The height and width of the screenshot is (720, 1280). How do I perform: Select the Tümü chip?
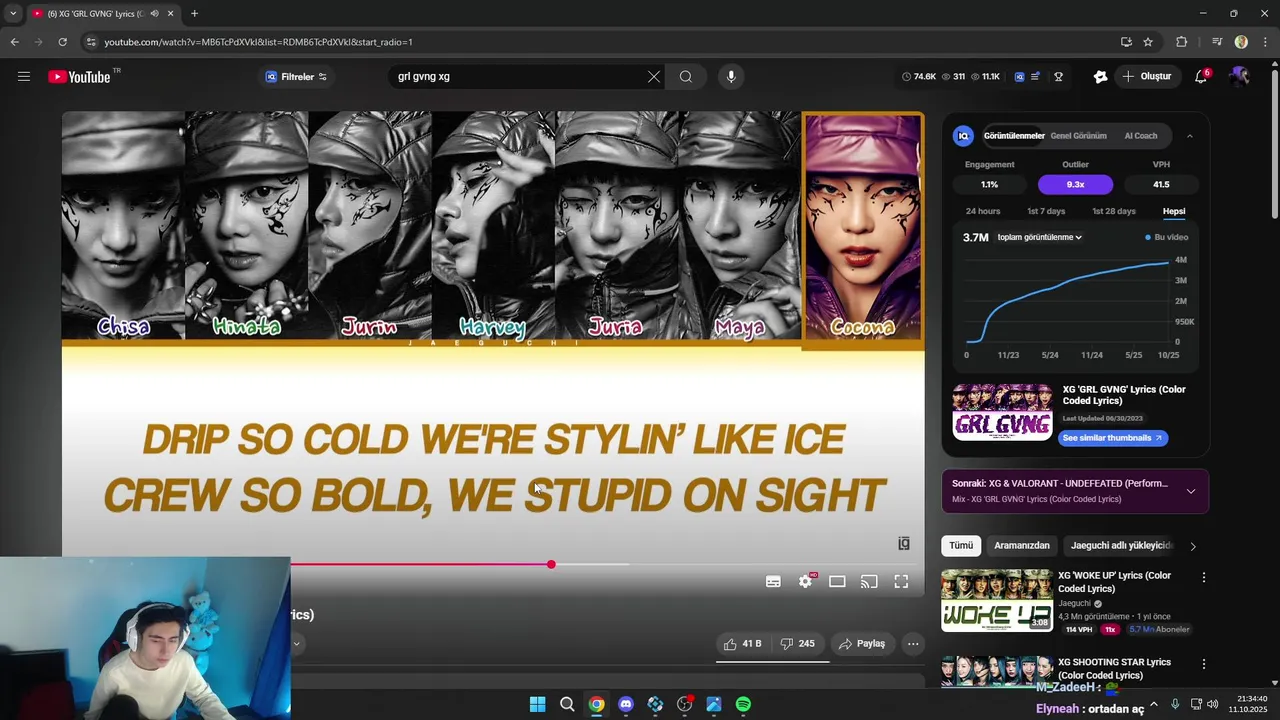click(x=961, y=546)
